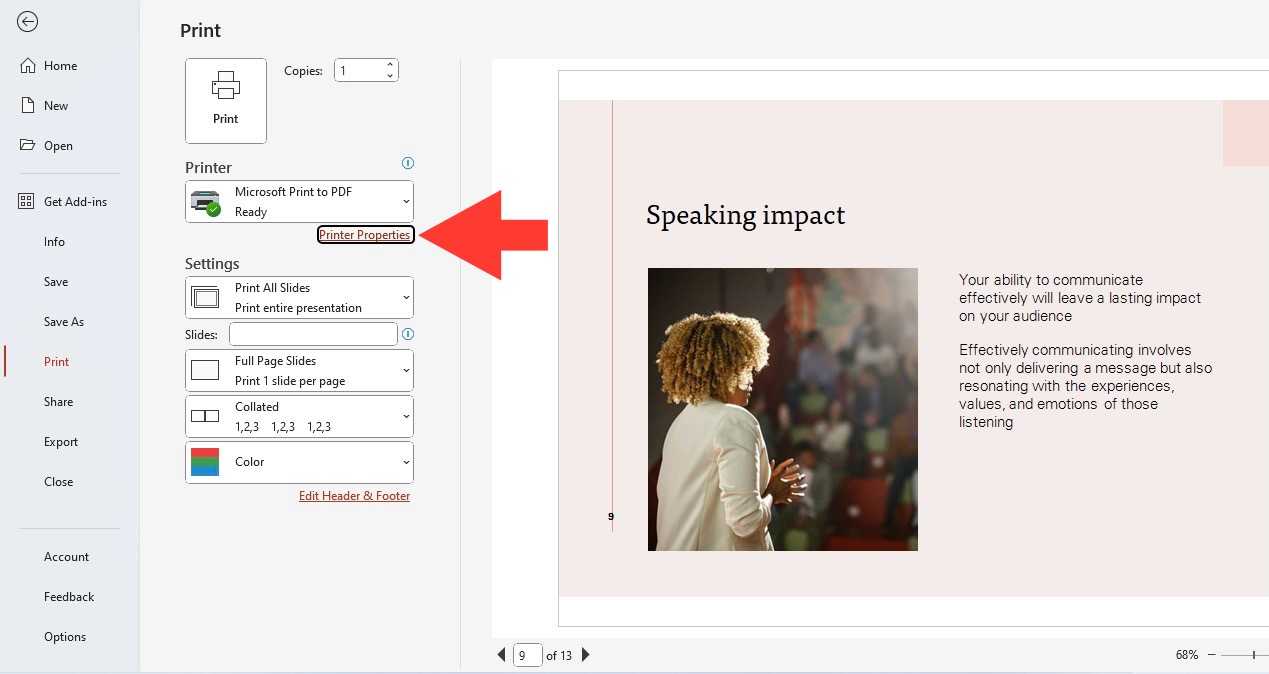Click the Collated pages icon
The width and height of the screenshot is (1269, 674).
tap(205, 416)
